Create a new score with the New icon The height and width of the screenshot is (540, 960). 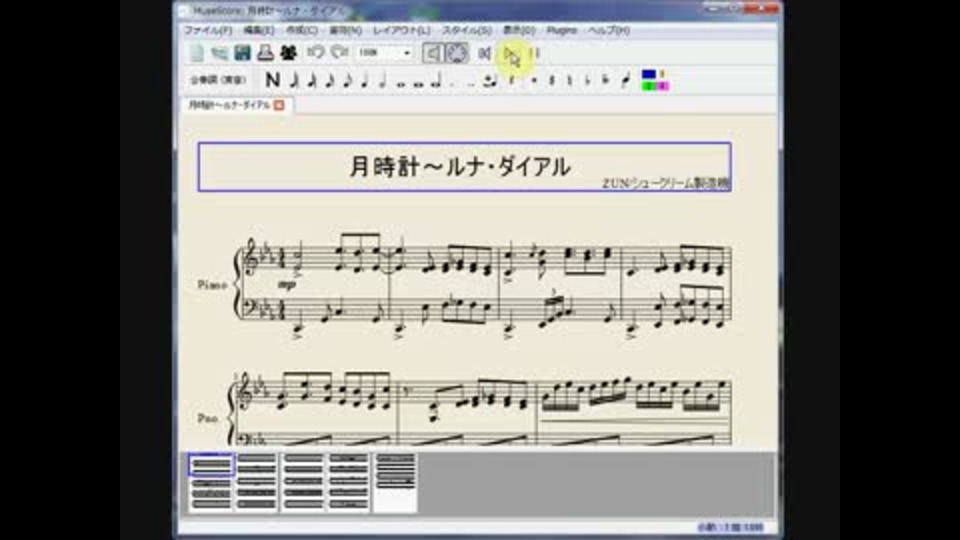(197, 53)
